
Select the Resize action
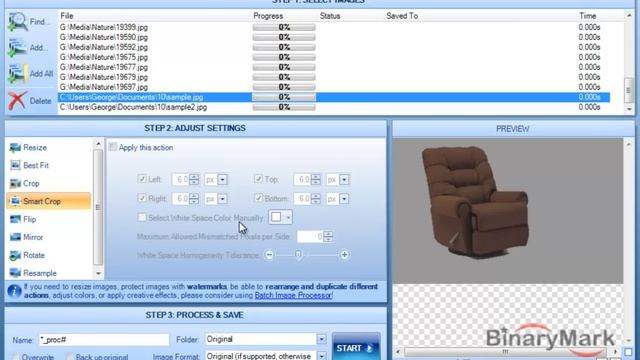(x=48, y=148)
